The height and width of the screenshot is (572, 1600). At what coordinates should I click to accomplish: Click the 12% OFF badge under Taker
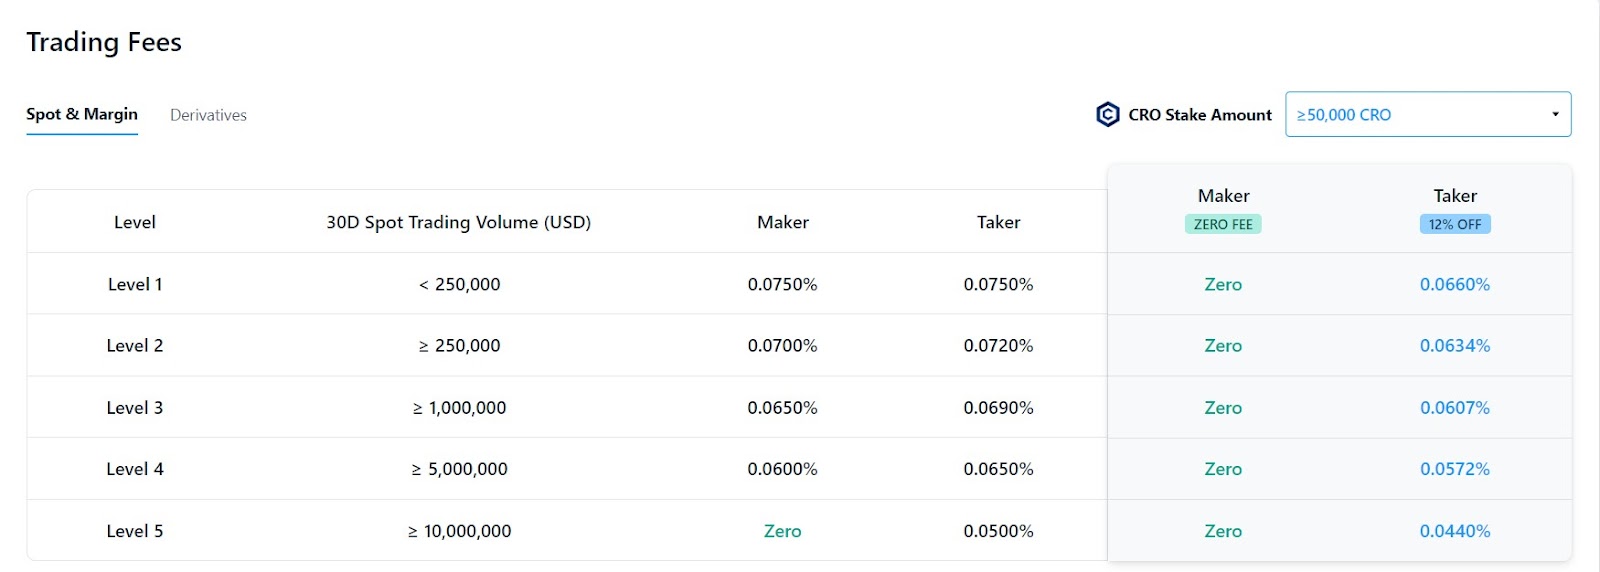pyautogui.click(x=1455, y=224)
